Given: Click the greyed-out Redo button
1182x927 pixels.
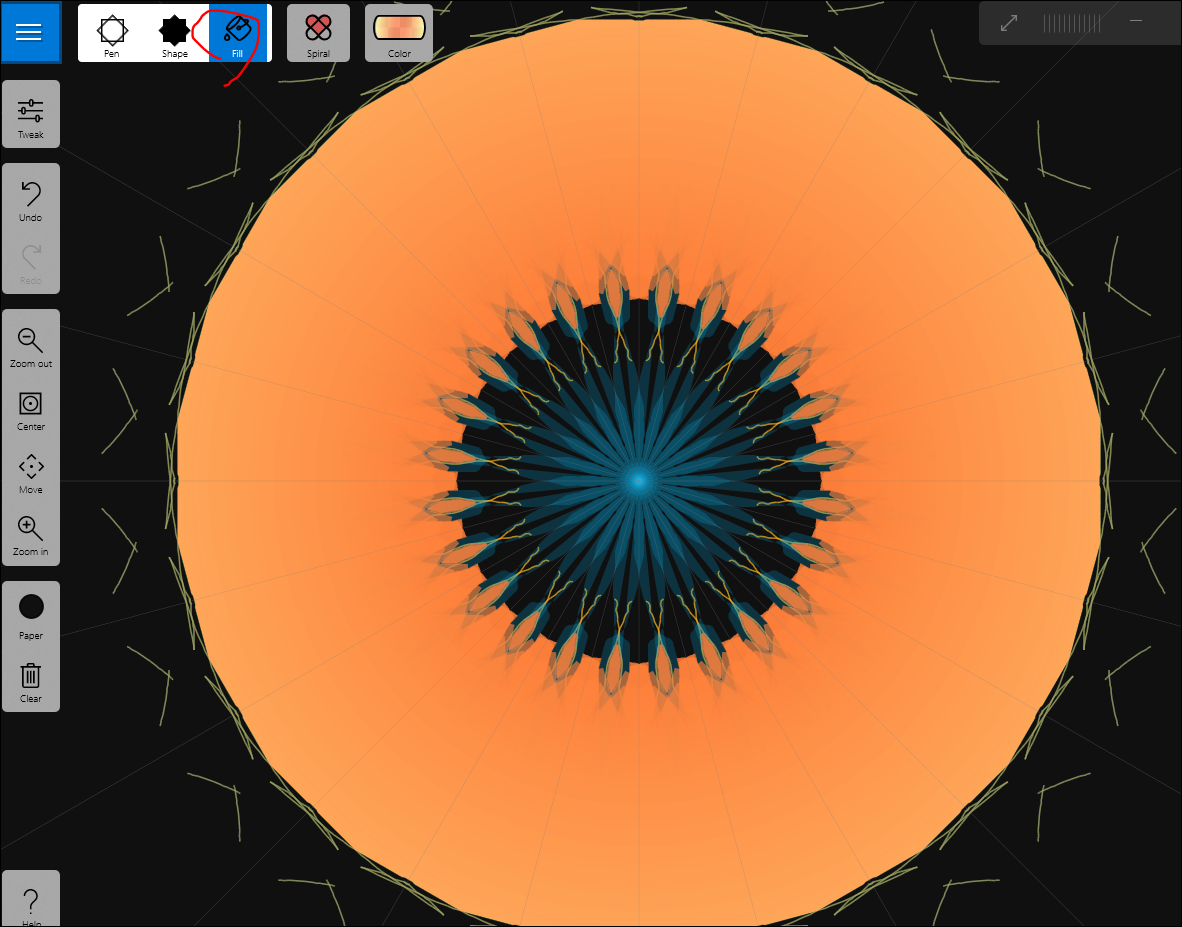Looking at the screenshot, I should (x=31, y=262).
